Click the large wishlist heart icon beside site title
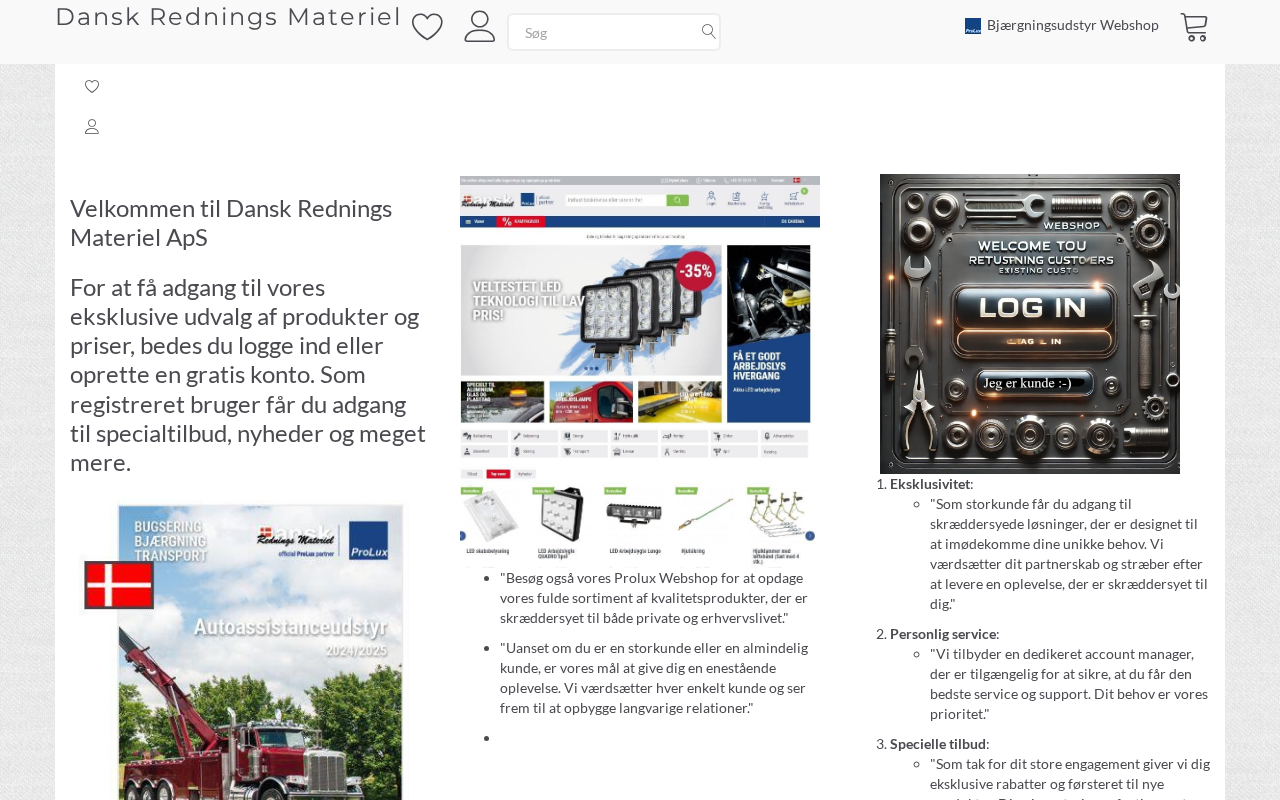This screenshot has width=1280, height=800. (x=427, y=27)
